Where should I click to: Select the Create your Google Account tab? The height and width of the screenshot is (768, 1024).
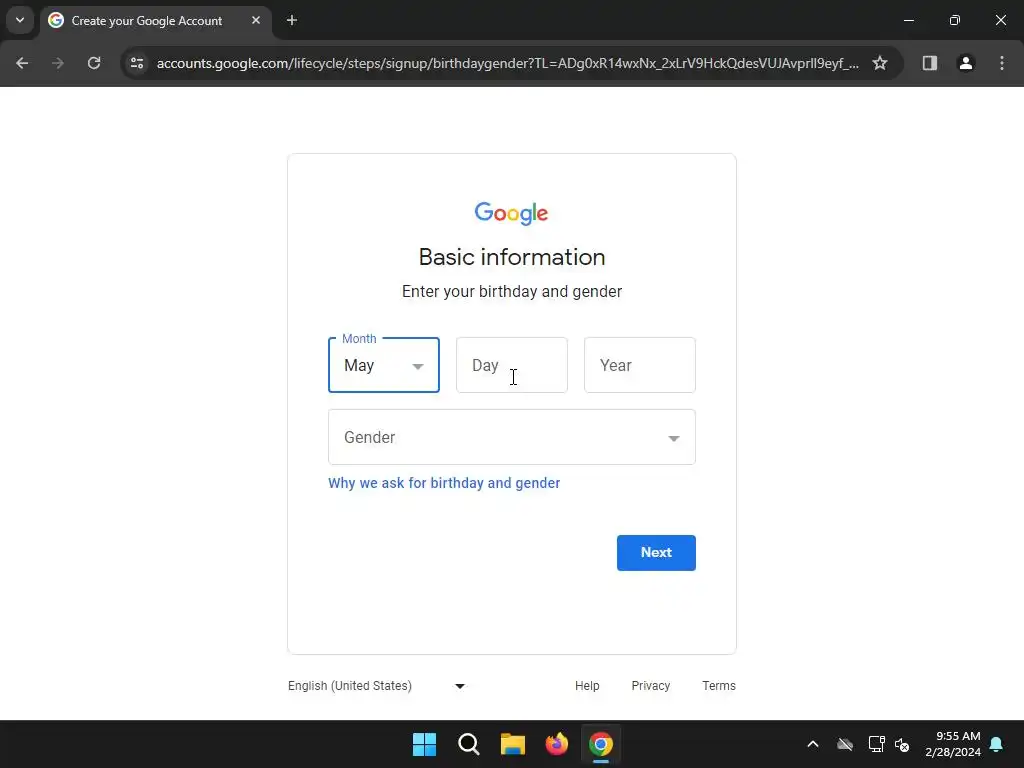[x=157, y=21]
